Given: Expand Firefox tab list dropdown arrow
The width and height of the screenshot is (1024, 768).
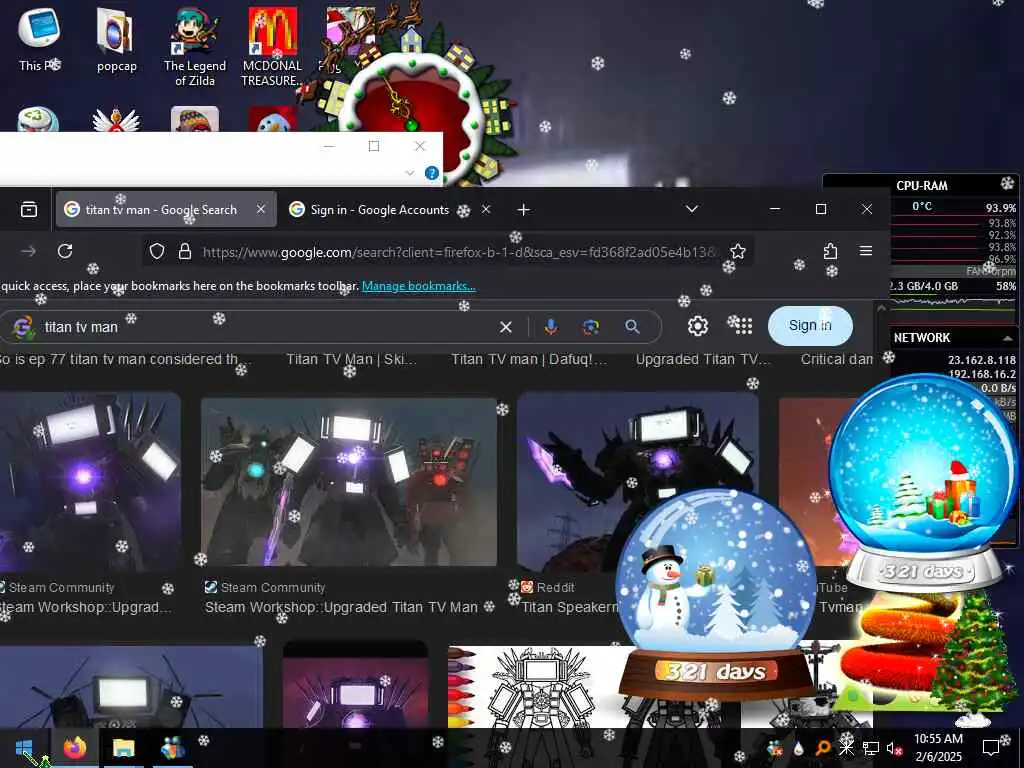Looking at the screenshot, I should (692, 209).
